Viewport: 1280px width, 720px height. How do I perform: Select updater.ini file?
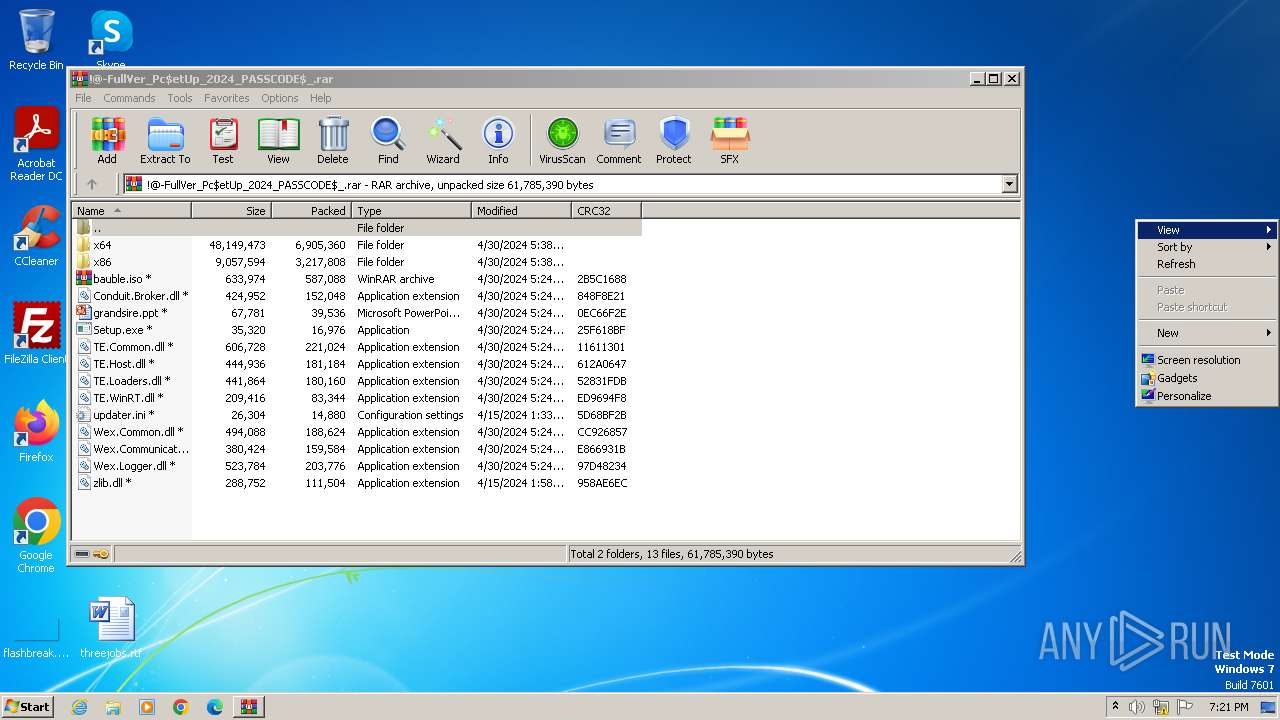click(x=357, y=415)
